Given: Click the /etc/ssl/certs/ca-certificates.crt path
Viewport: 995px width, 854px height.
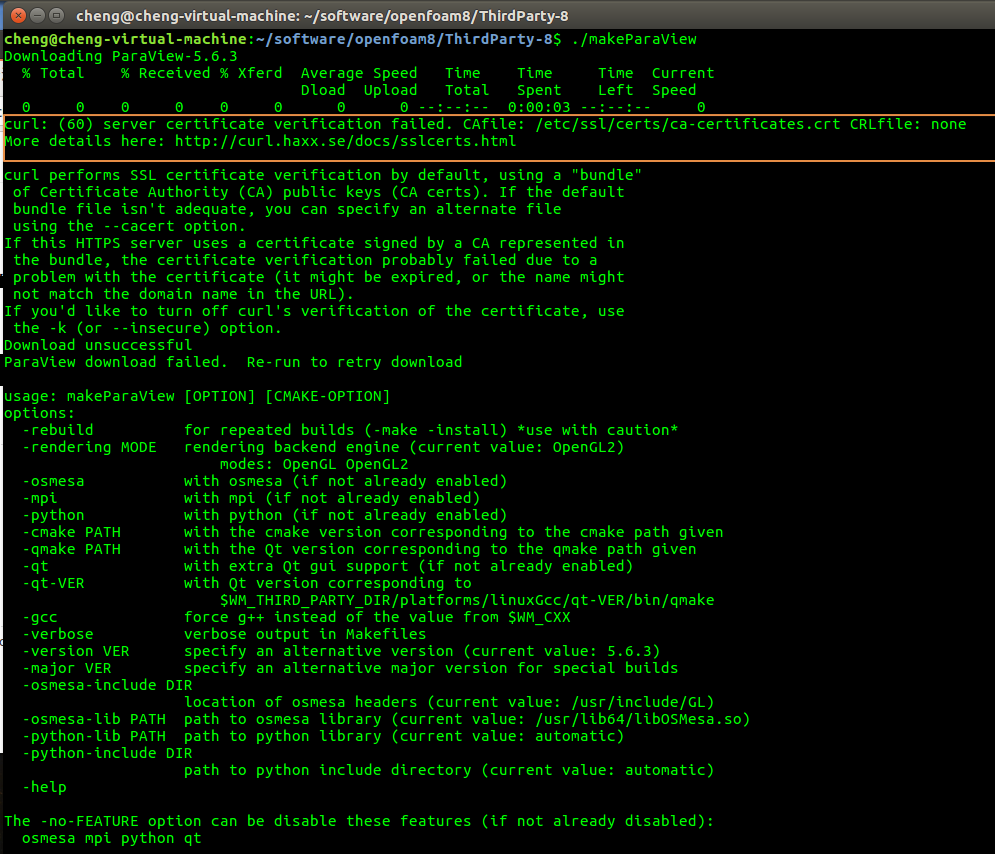Looking at the screenshot, I should point(688,124).
